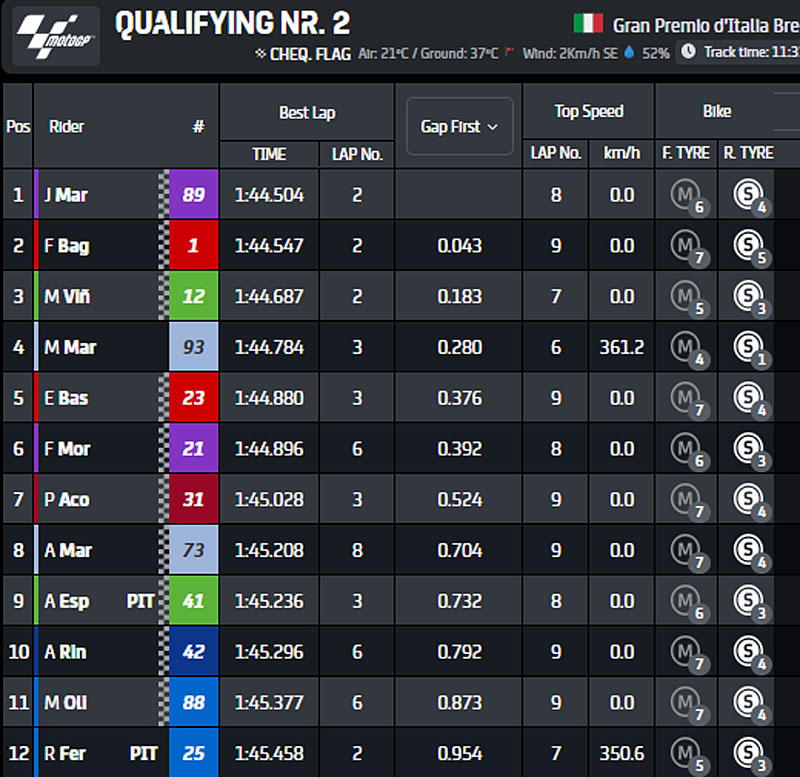Click the wind flag icon
This screenshot has width=800, height=777.
[513, 52]
